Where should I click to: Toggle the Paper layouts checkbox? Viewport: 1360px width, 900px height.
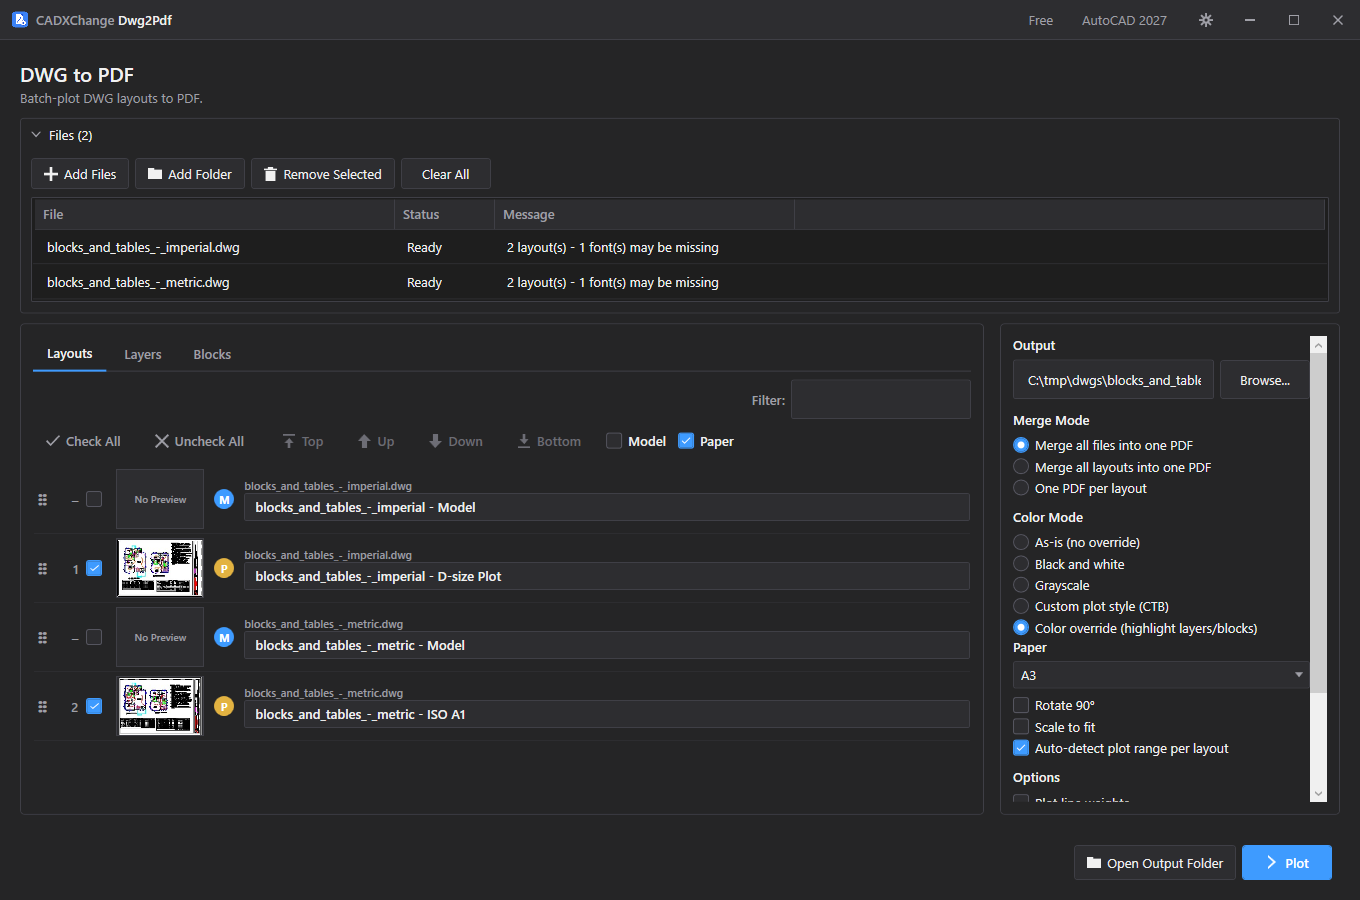[x=686, y=441]
